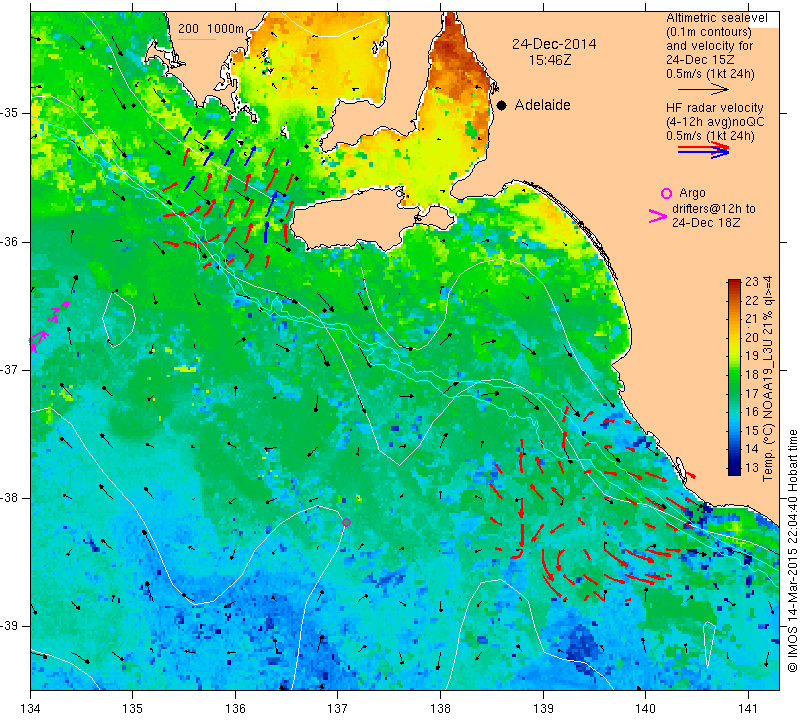Click the colorbar value 23
The width and height of the screenshot is (800, 720).
point(752,282)
